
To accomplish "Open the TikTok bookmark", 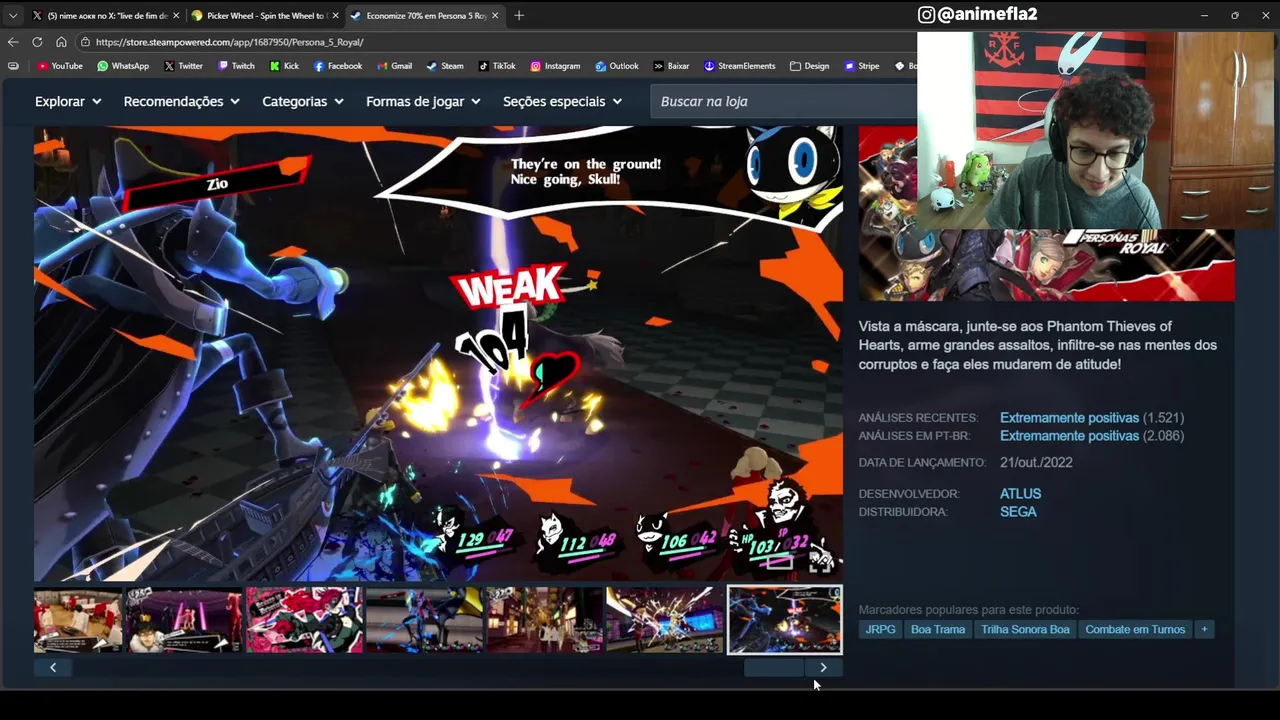I will (497, 66).
